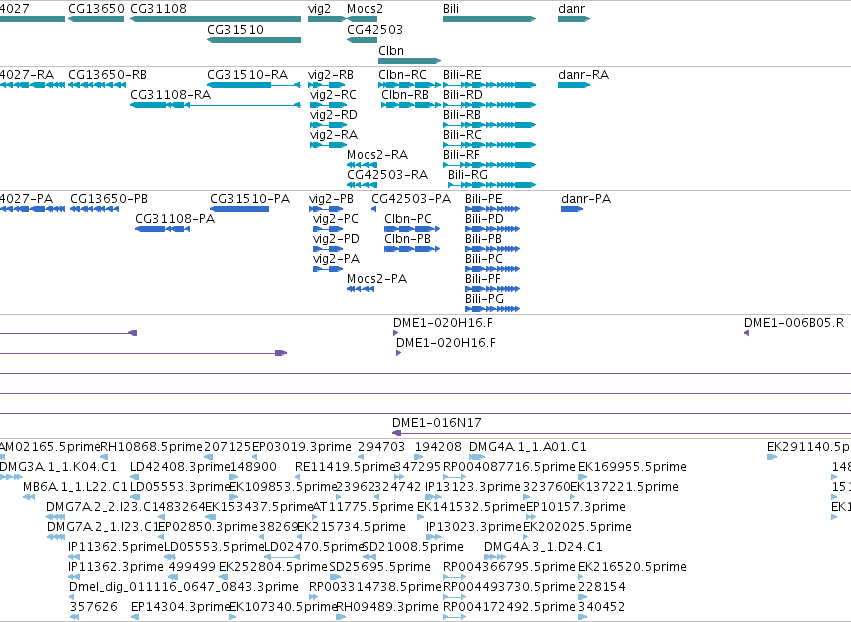Select transcript vig2-RB
The image size is (851, 622).
[x=327, y=85]
